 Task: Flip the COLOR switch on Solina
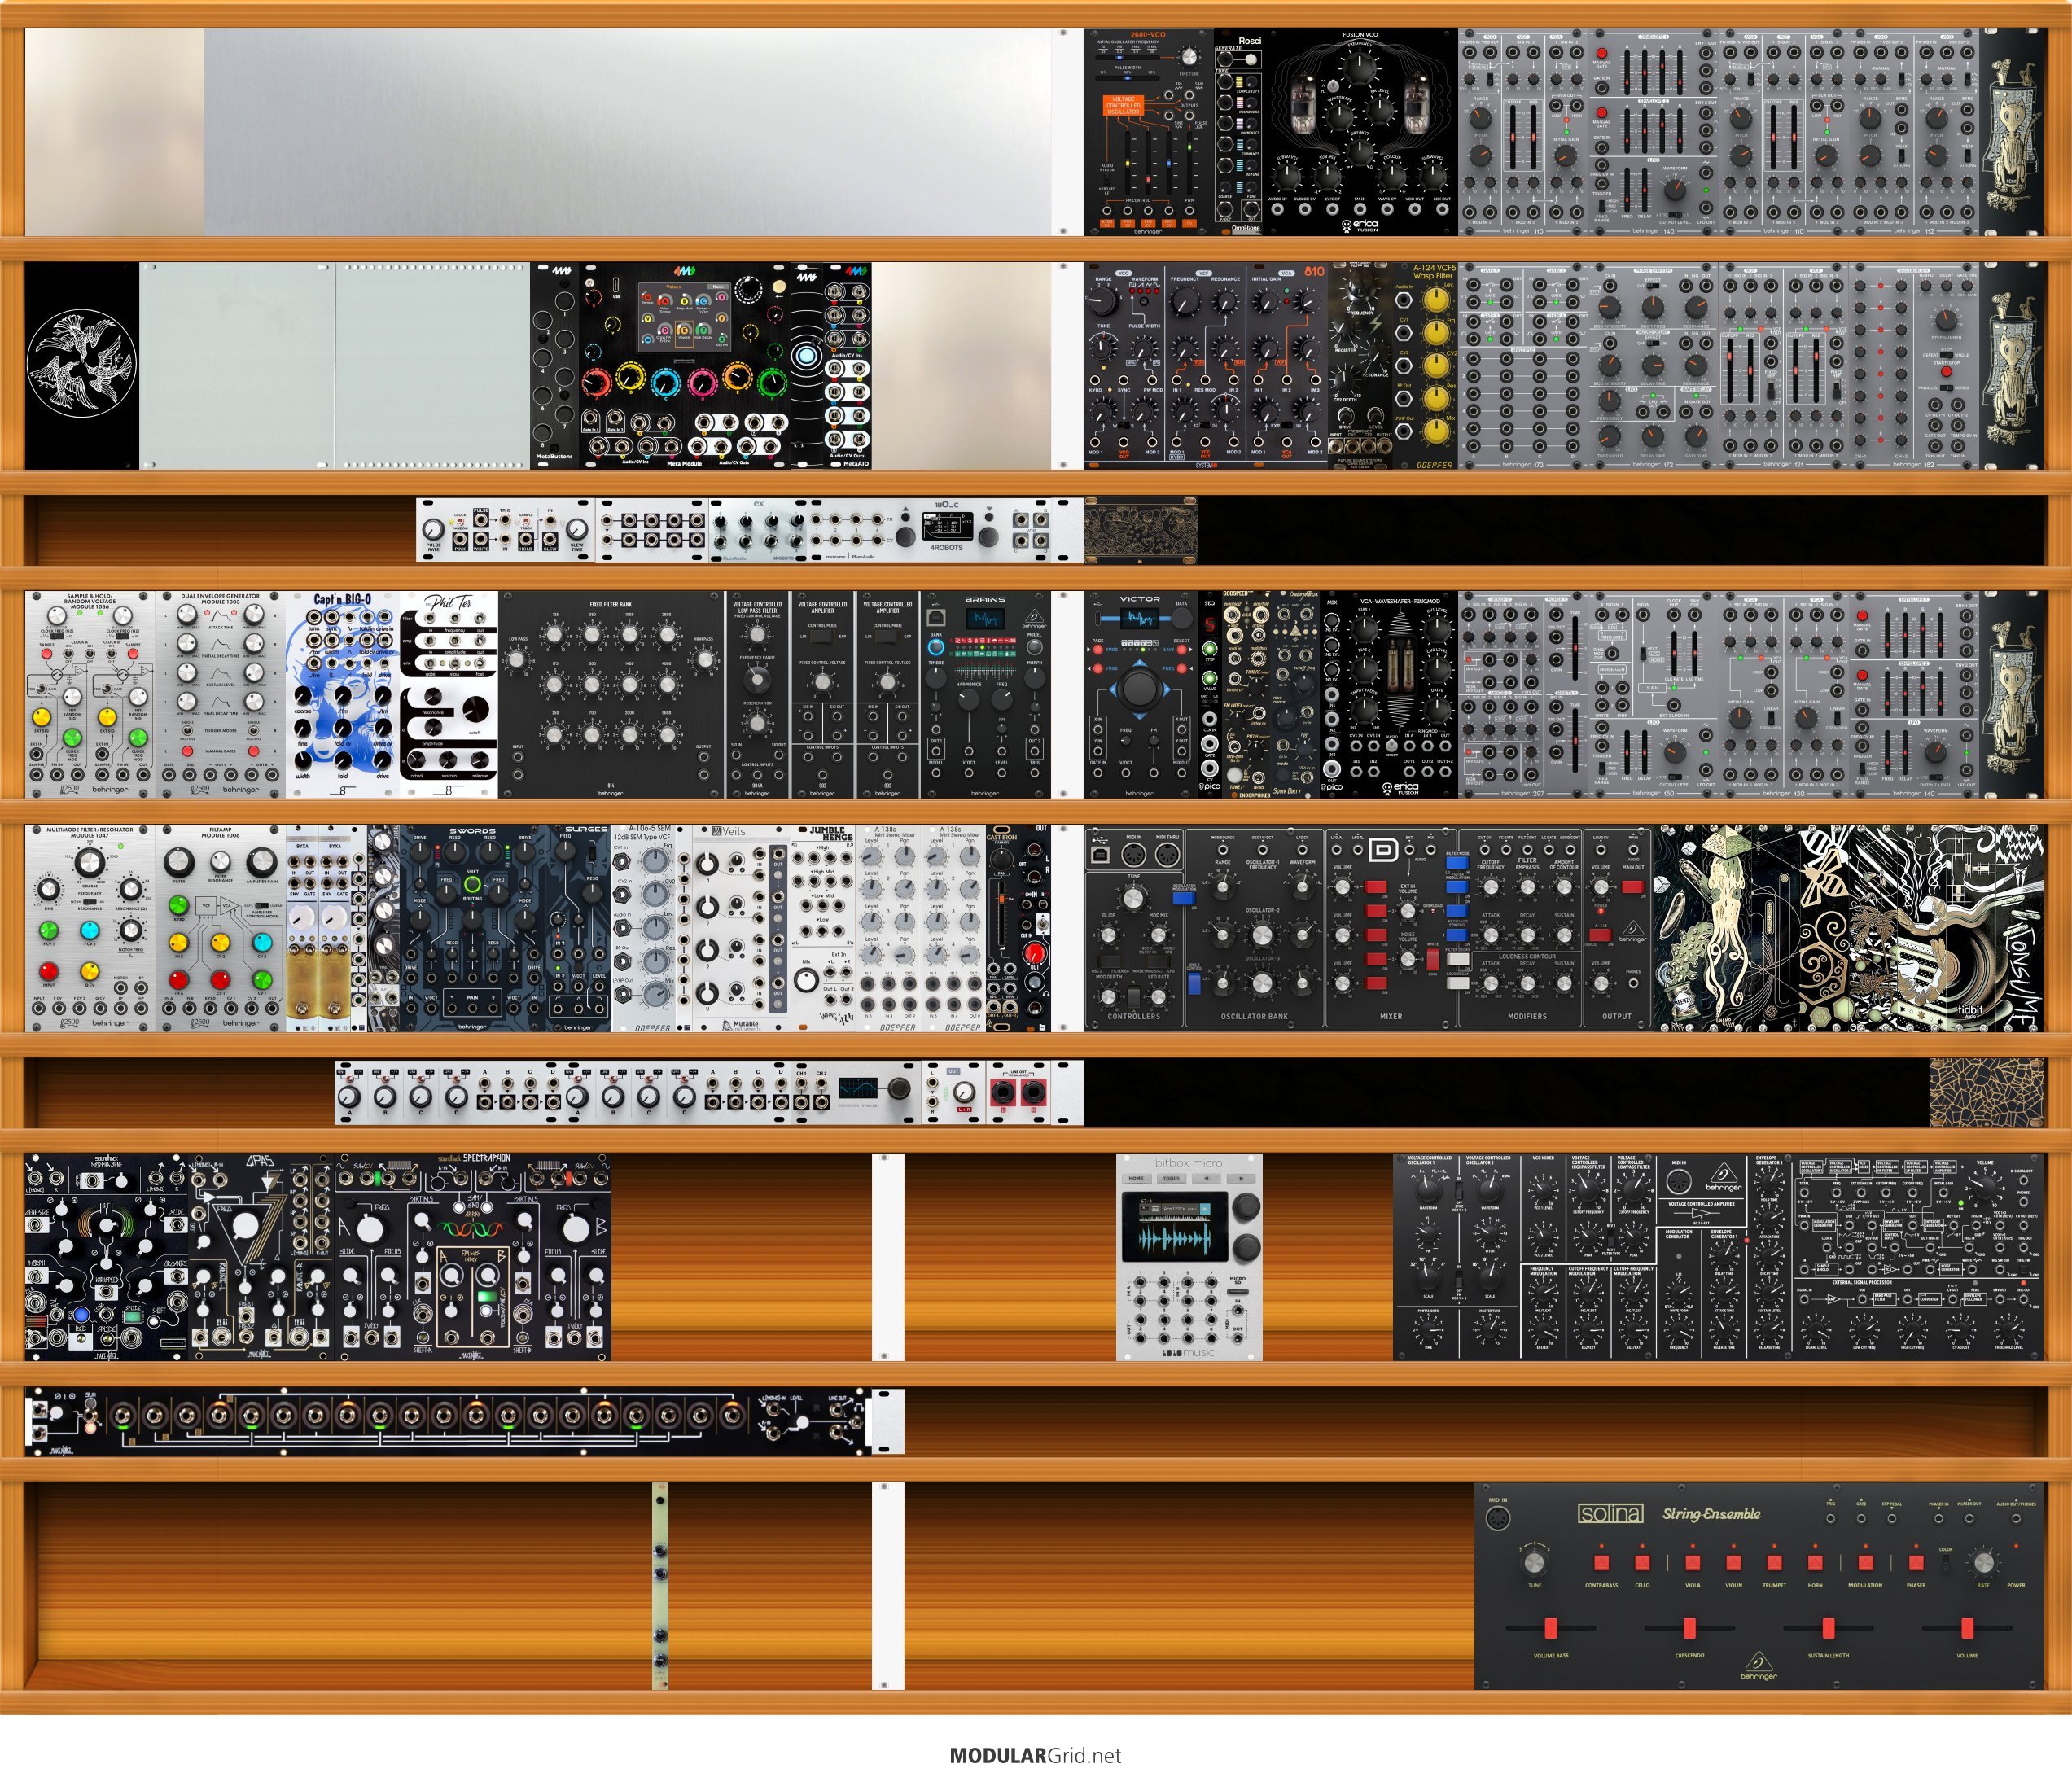1946,1564
